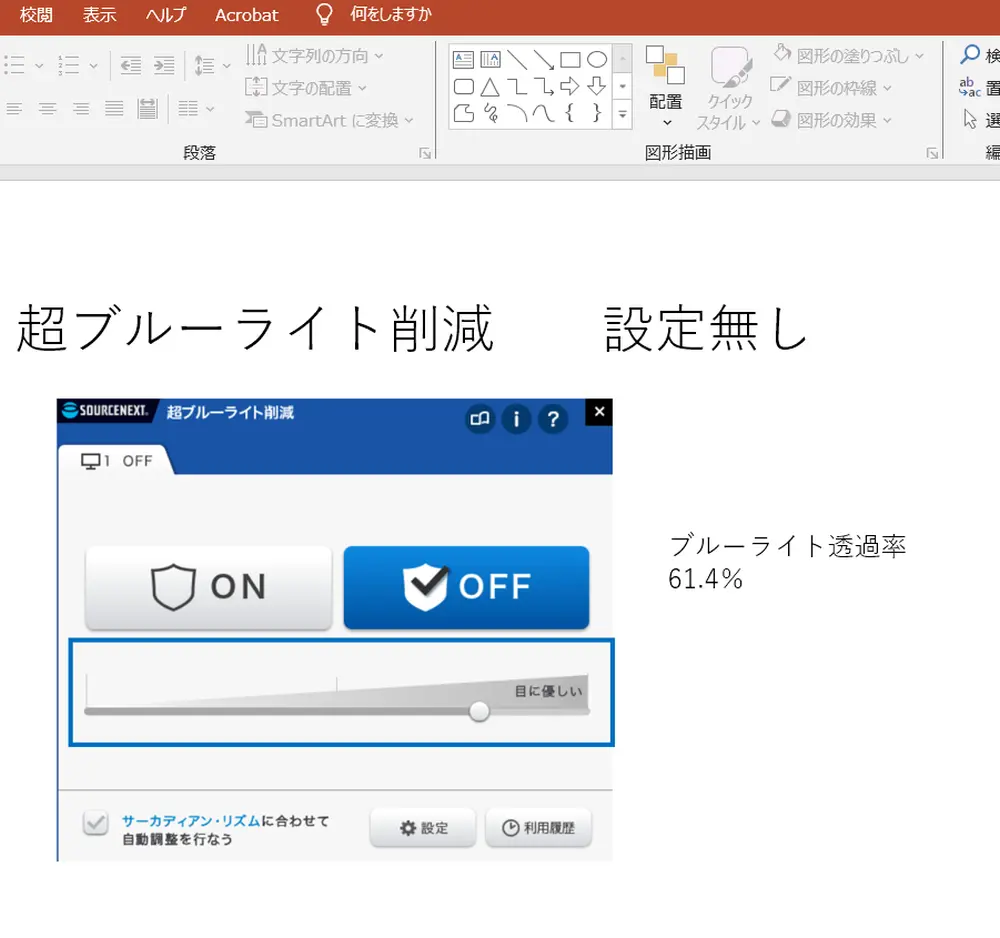Select the Rectangle shape in the shapes gallery
This screenshot has width=1000, height=938.
point(570,60)
